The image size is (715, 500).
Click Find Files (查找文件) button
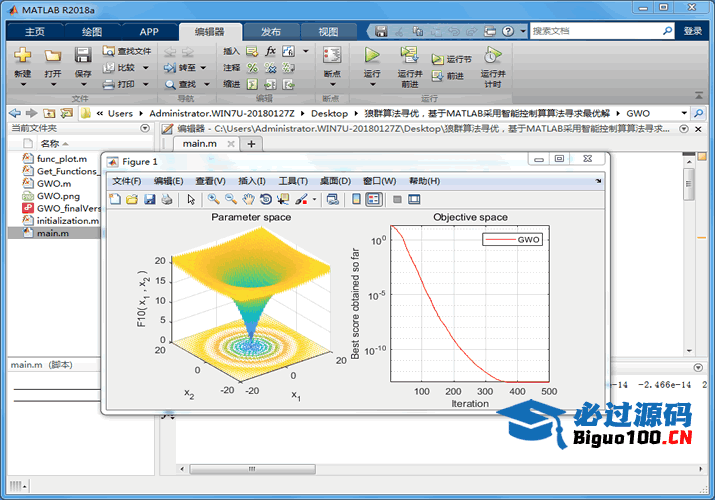coord(127,51)
